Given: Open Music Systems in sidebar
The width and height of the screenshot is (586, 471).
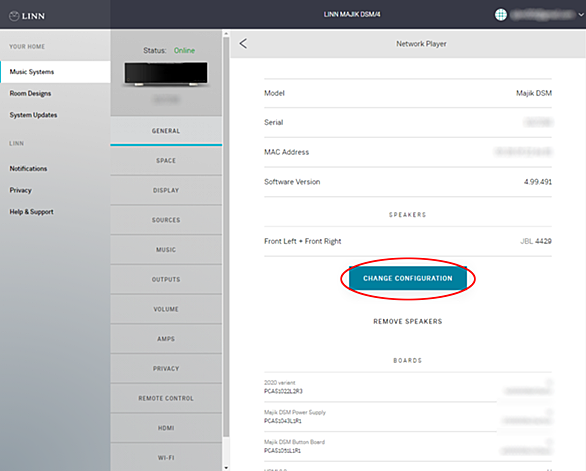Looking at the screenshot, I should coord(55,72).
